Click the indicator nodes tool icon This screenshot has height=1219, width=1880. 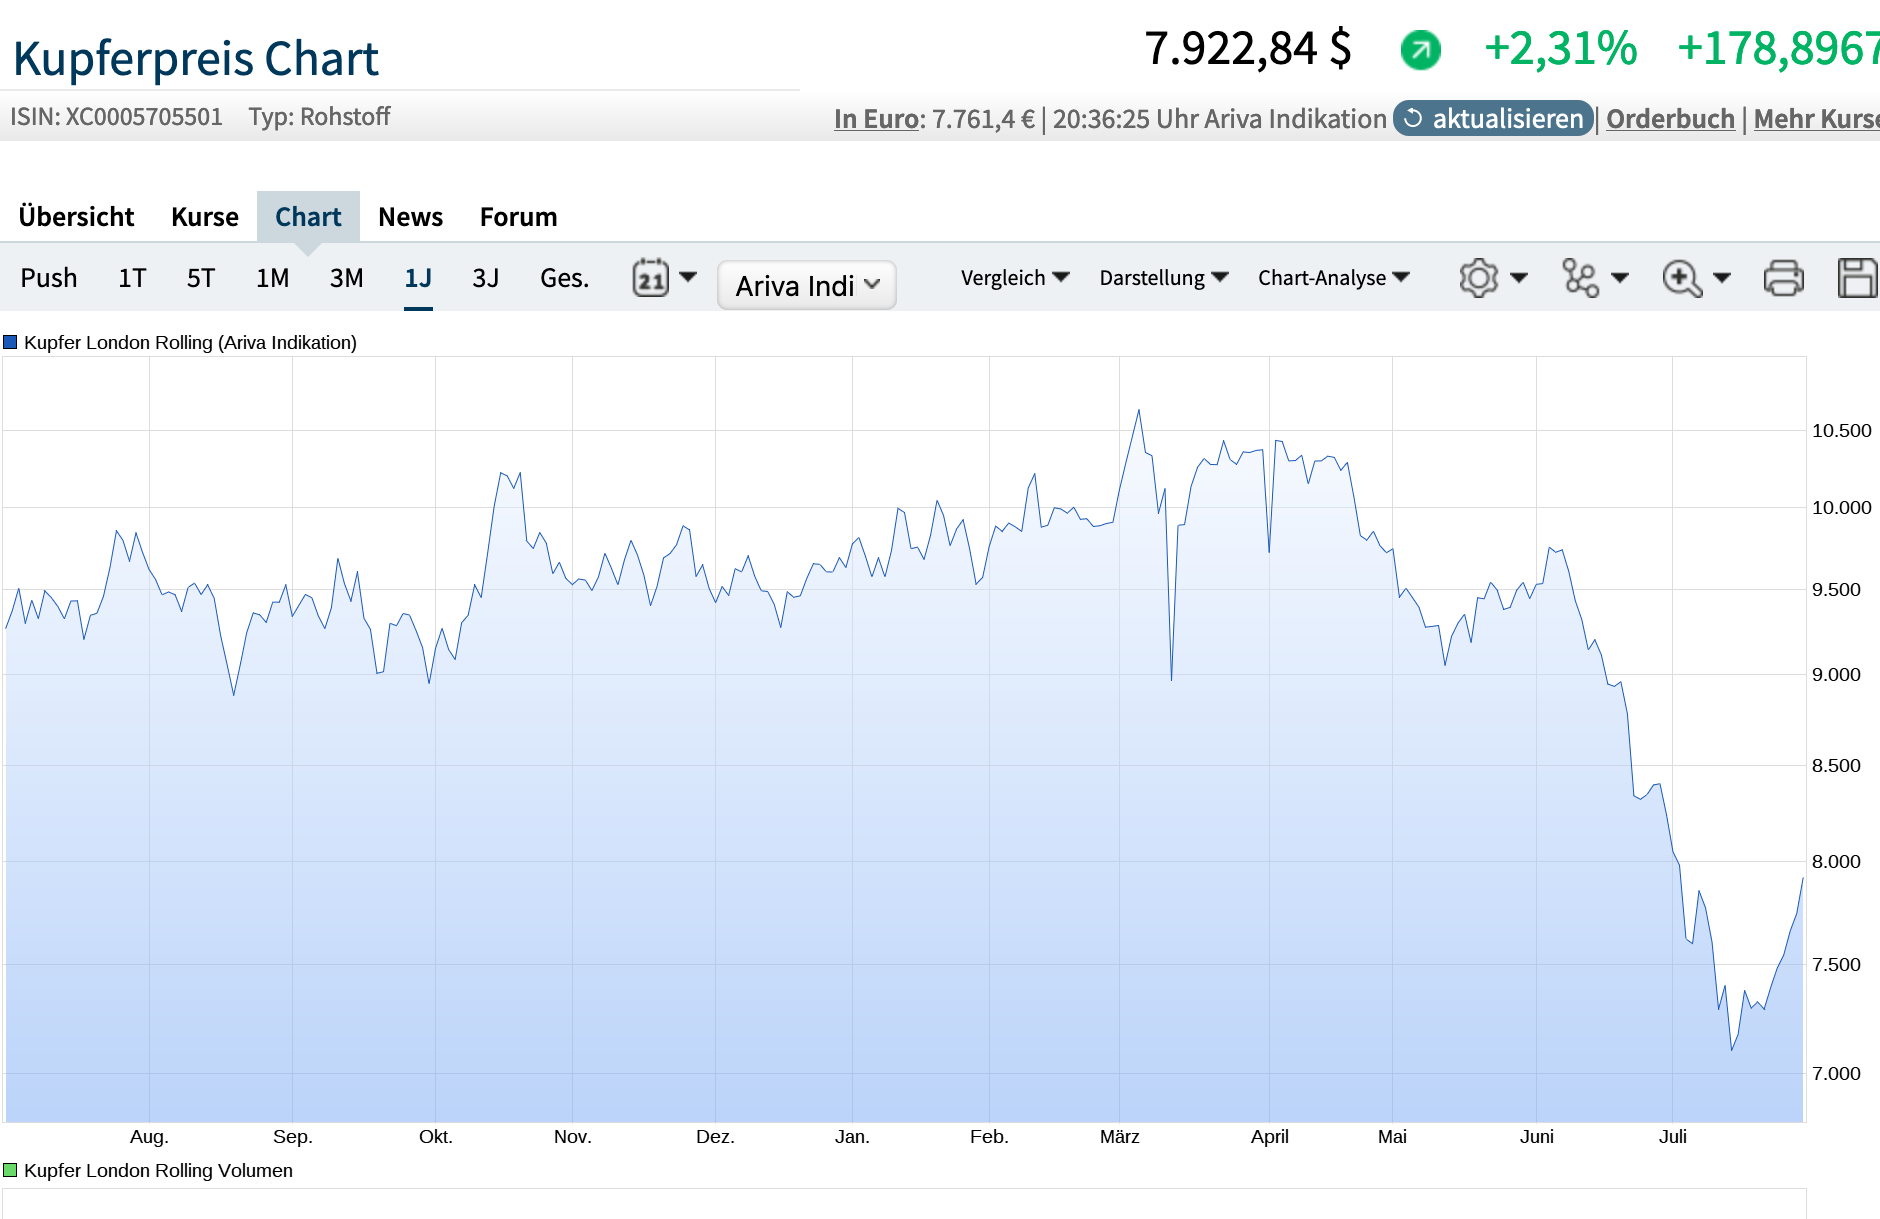click(1580, 278)
